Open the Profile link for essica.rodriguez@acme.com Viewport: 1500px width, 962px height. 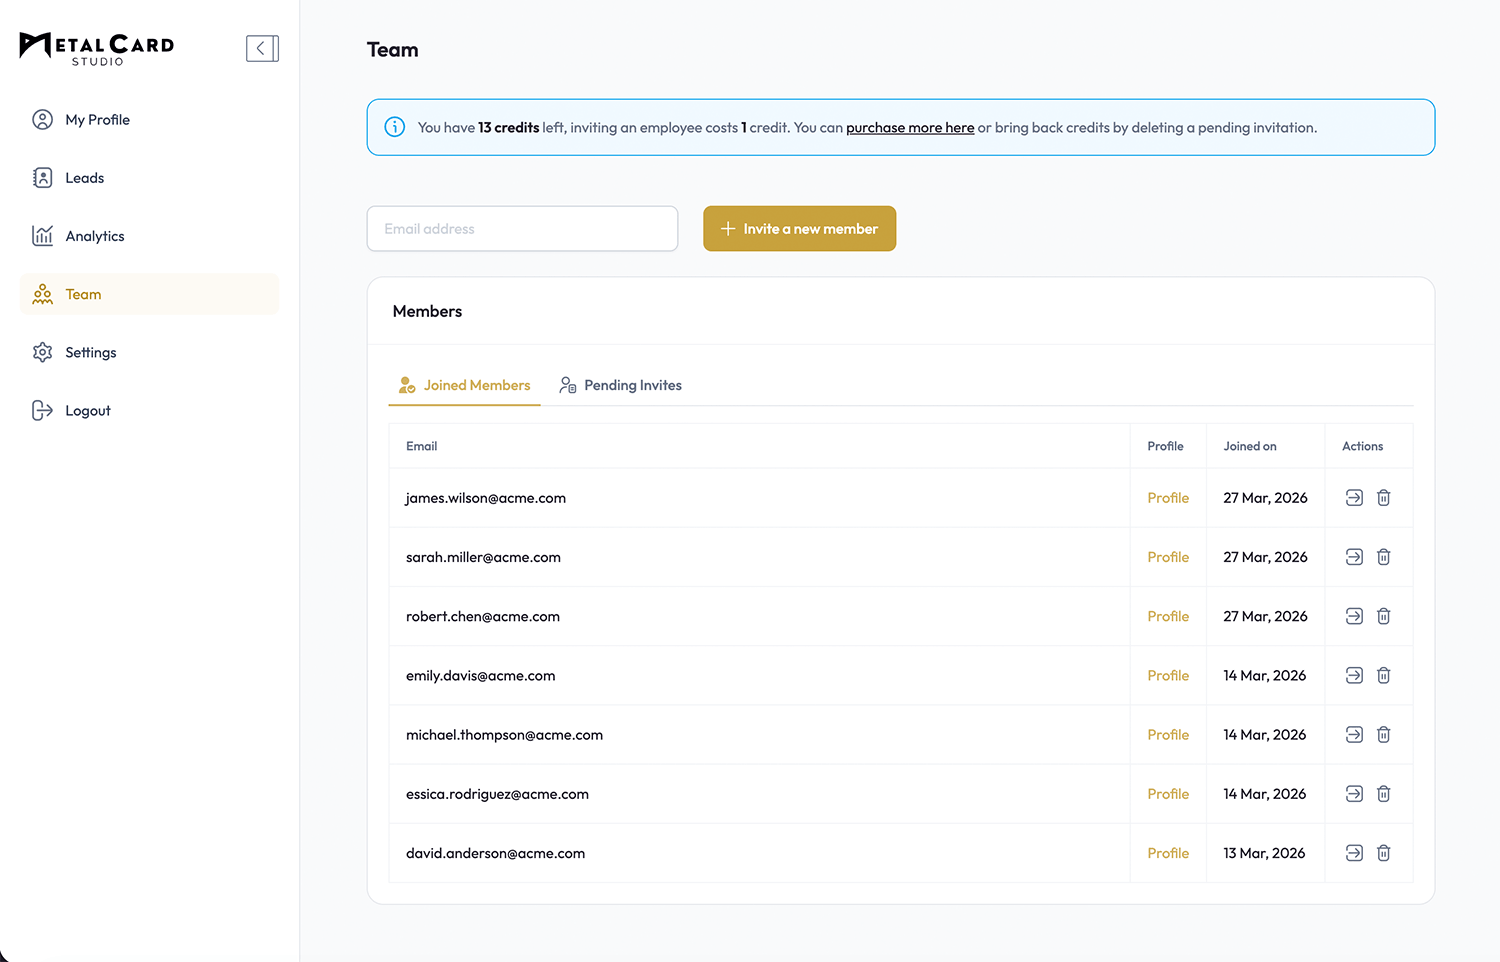pyautogui.click(x=1167, y=794)
